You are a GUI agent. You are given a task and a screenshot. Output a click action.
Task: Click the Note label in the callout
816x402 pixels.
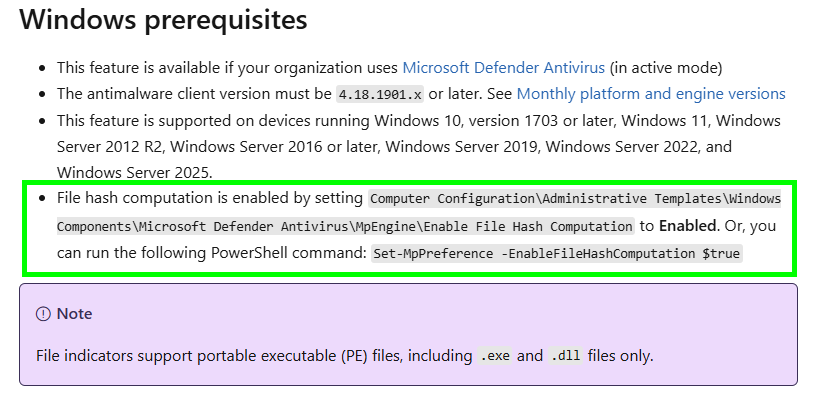click(74, 314)
